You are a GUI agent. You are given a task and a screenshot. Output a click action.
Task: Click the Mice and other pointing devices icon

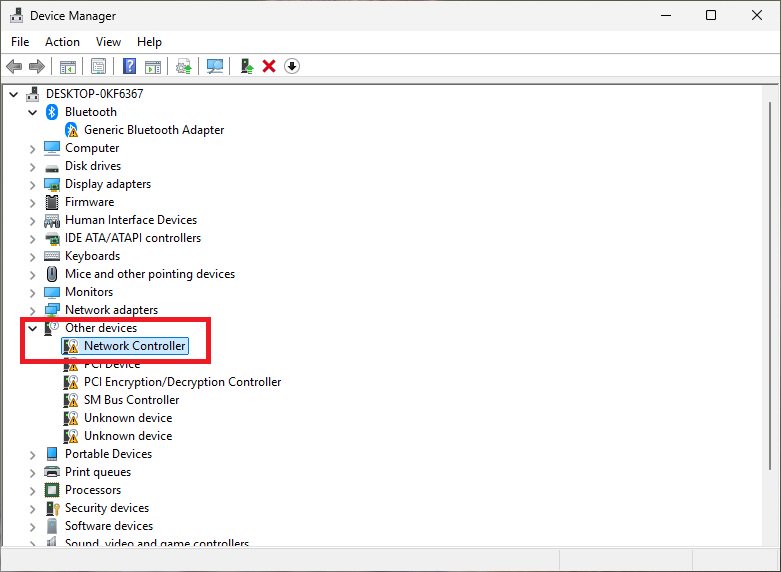click(x=52, y=274)
